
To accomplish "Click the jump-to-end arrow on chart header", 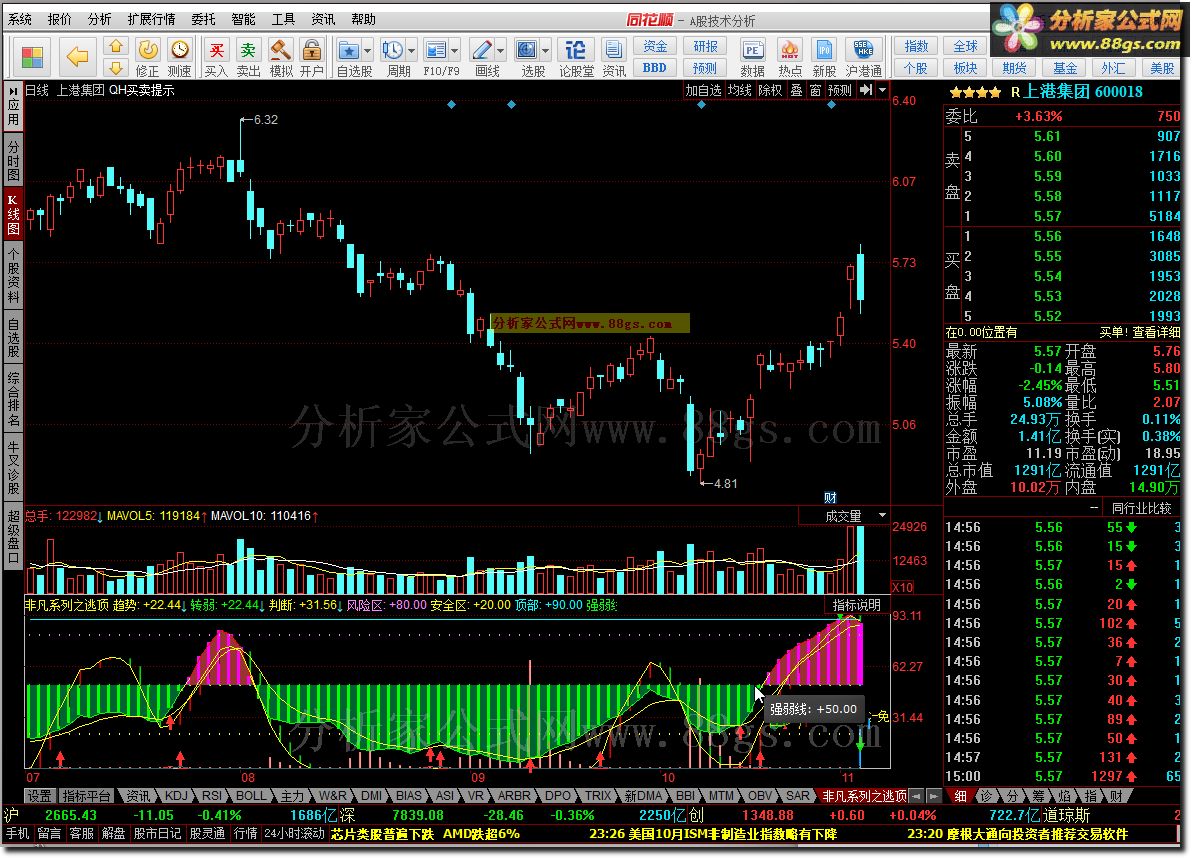I will (x=866, y=90).
